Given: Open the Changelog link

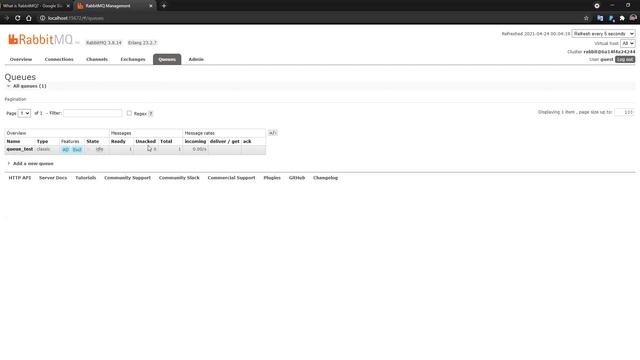Looking at the screenshot, I should pos(325,178).
